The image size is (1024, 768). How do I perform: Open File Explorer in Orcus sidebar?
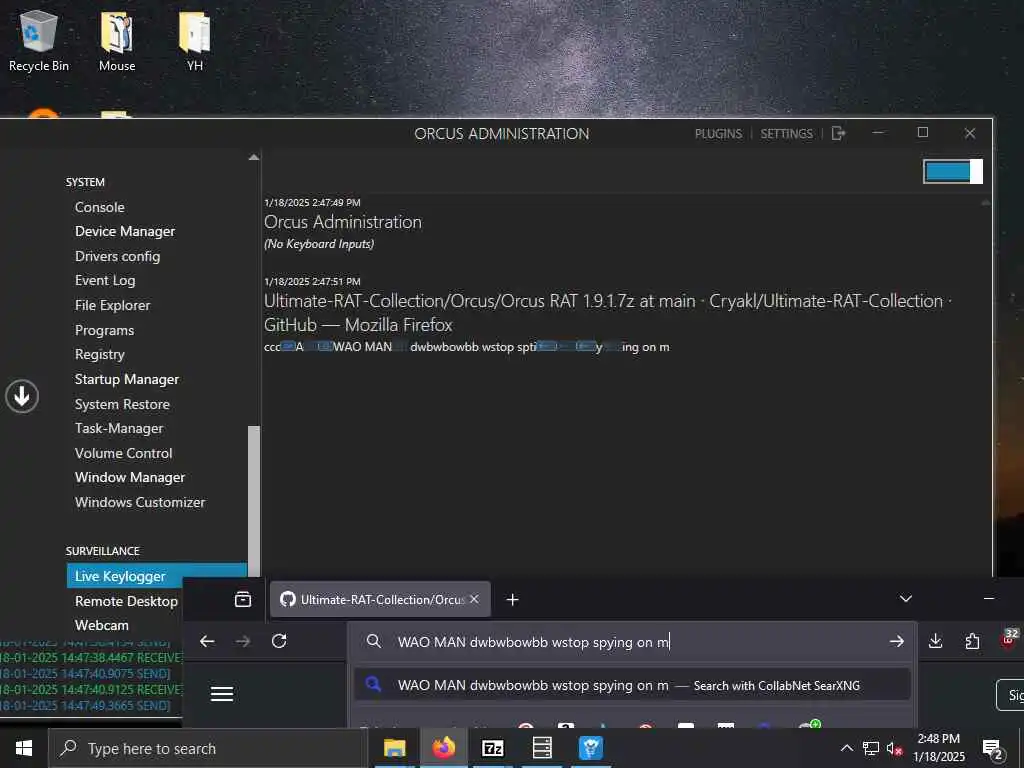click(112, 305)
